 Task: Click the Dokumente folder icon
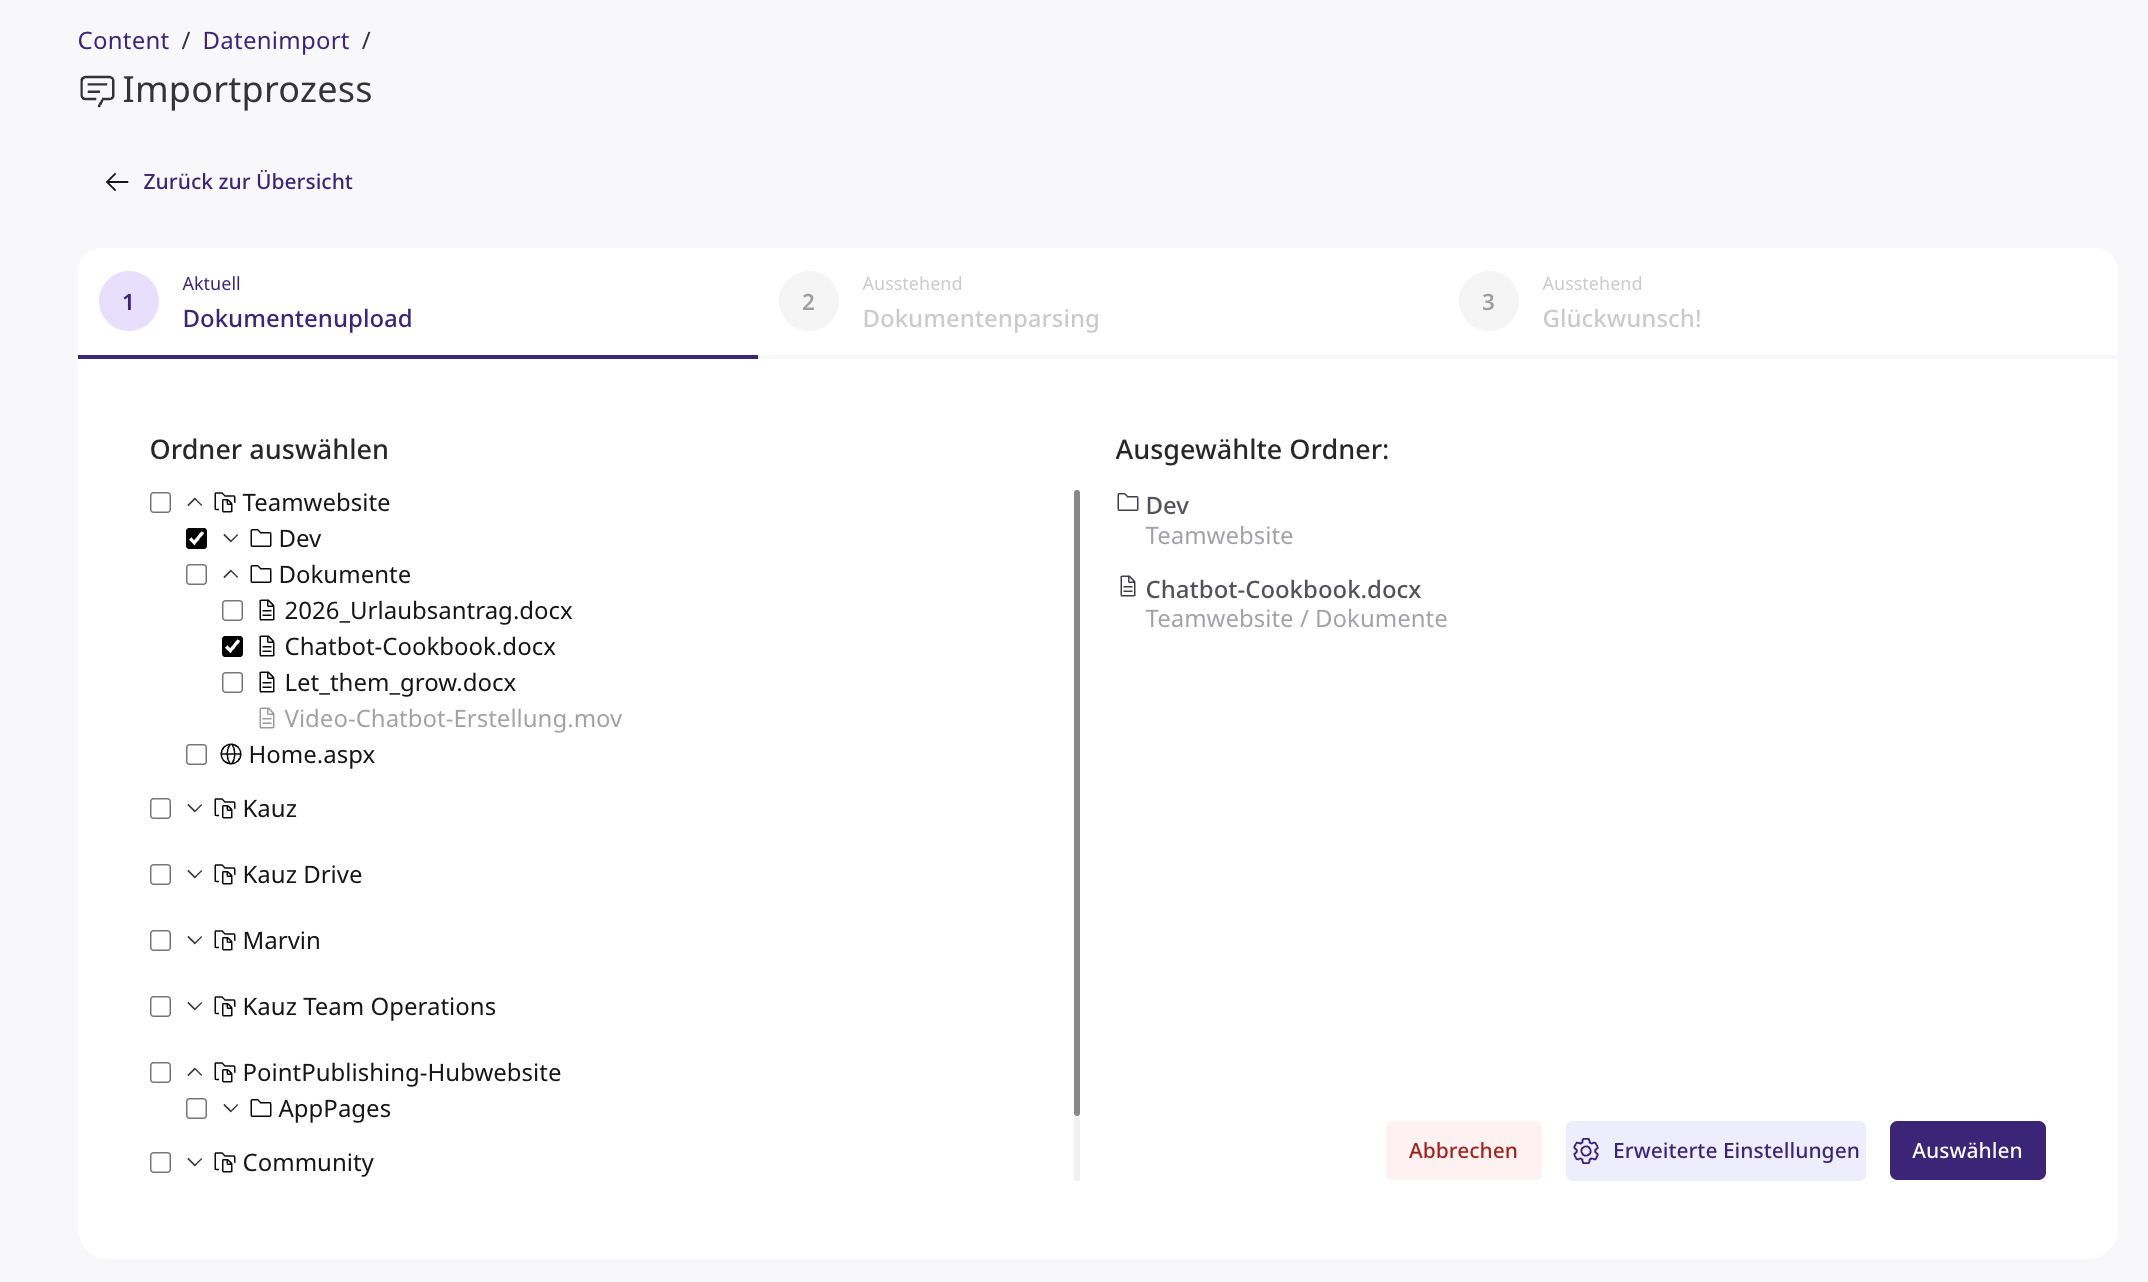261,574
